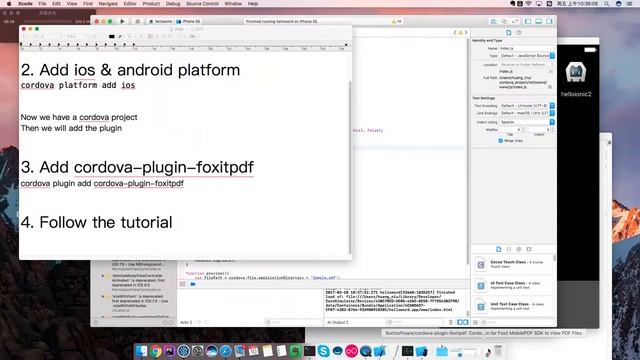640x360 pixels.
Task: Select the helloword scheme in Xcode toolbar
Action: coord(160,21)
